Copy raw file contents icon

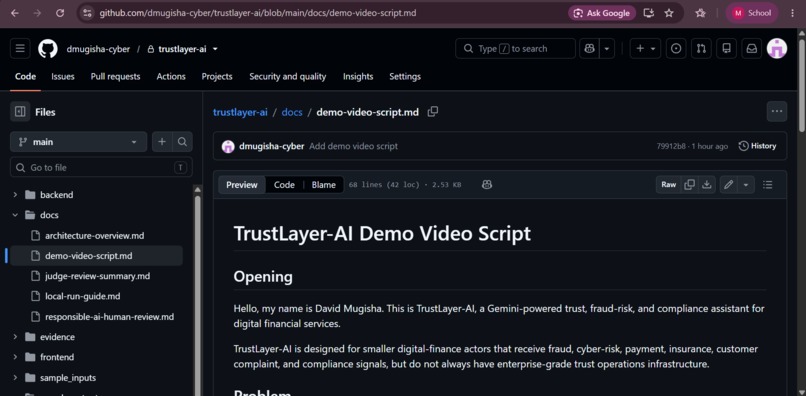pos(689,185)
